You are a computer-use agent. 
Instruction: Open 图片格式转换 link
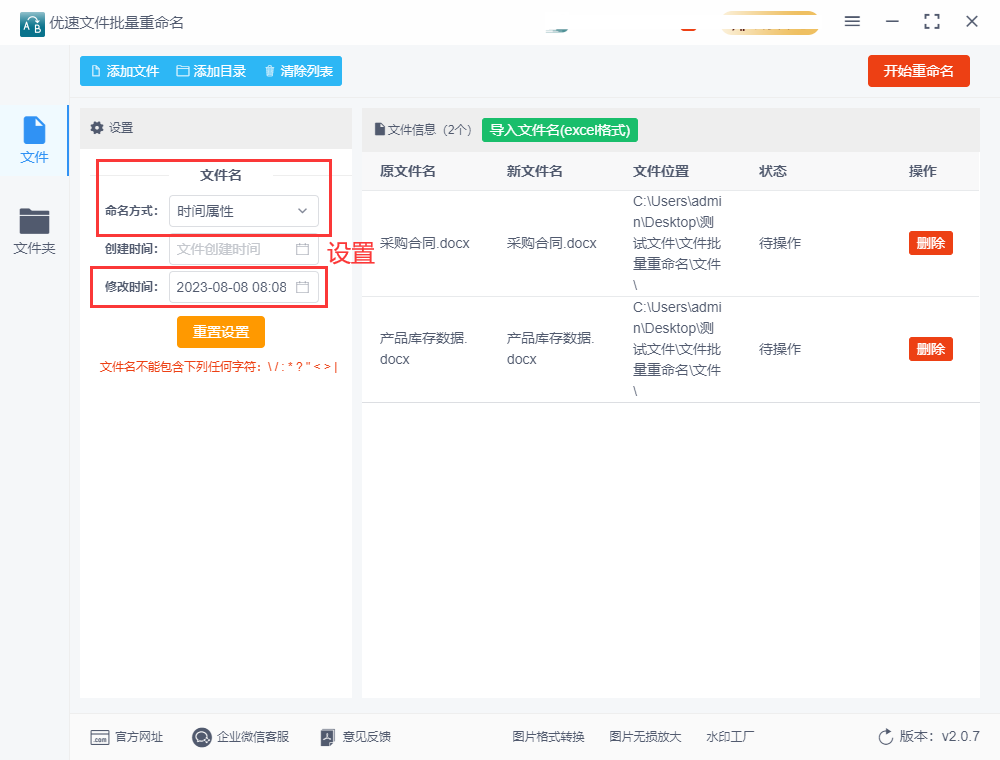[548, 737]
